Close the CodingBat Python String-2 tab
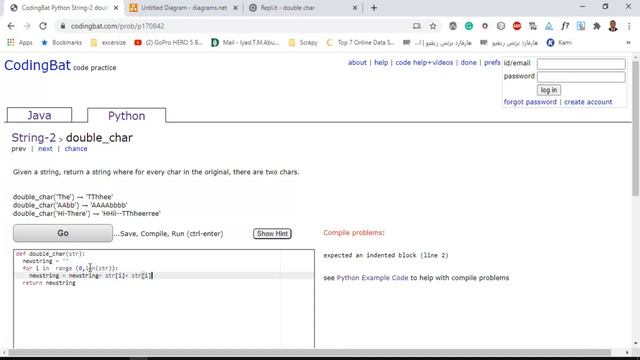 pos(116,8)
